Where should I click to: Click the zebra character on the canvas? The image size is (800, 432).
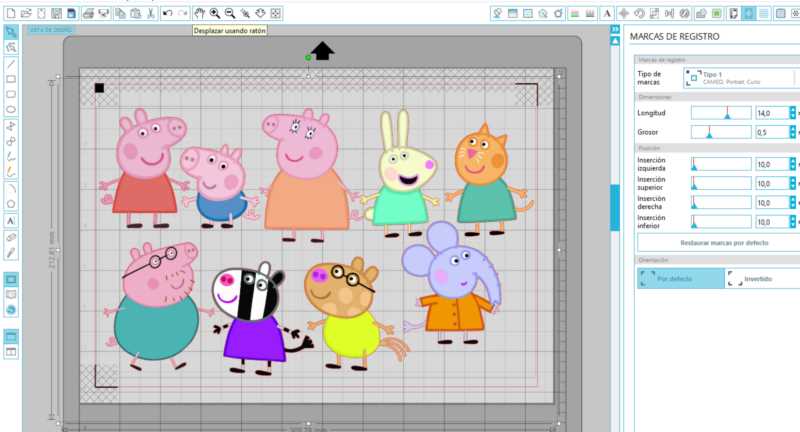[x=253, y=318]
